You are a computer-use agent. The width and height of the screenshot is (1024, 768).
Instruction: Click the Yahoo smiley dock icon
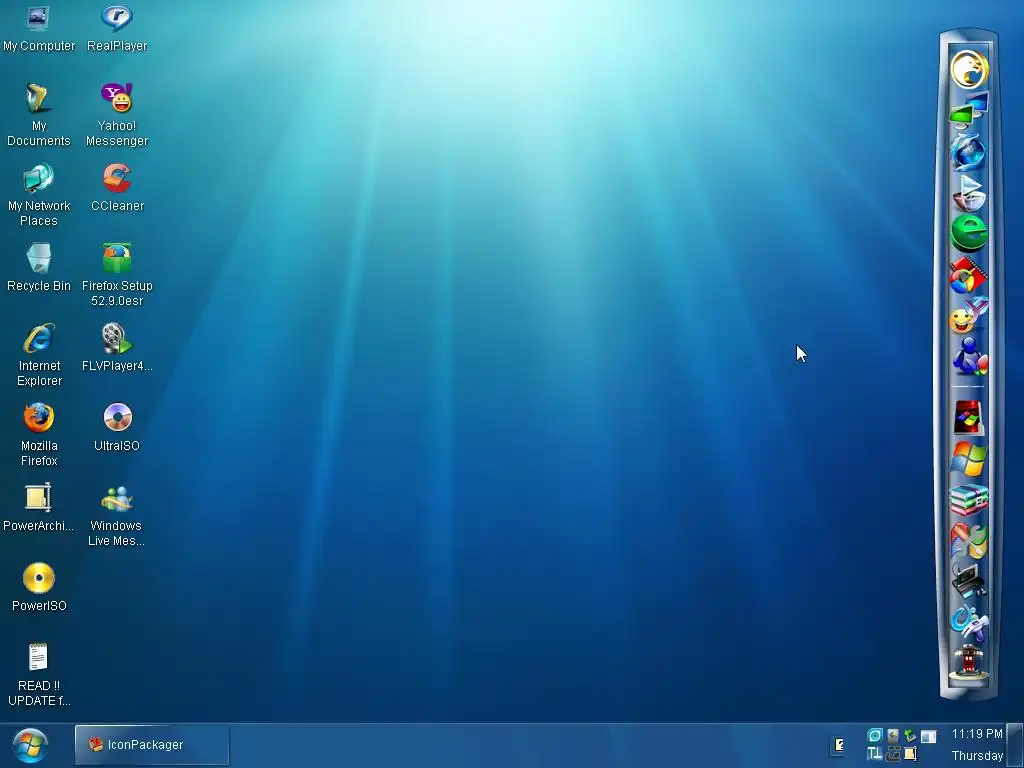pos(968,316)
